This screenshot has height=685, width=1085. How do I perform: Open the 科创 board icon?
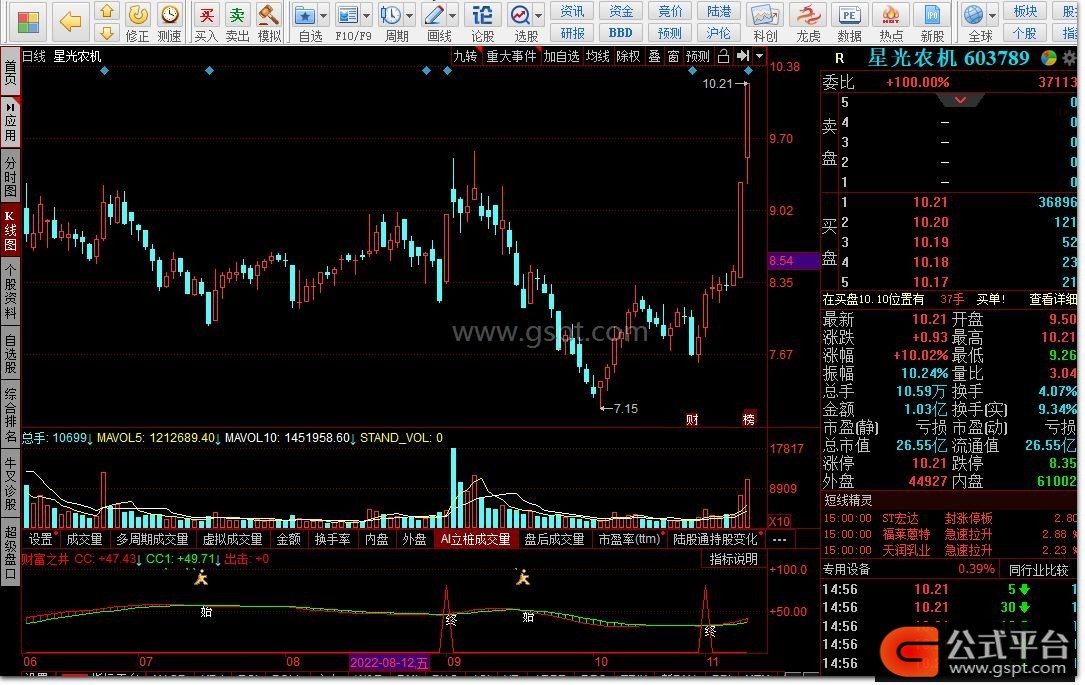765,22
